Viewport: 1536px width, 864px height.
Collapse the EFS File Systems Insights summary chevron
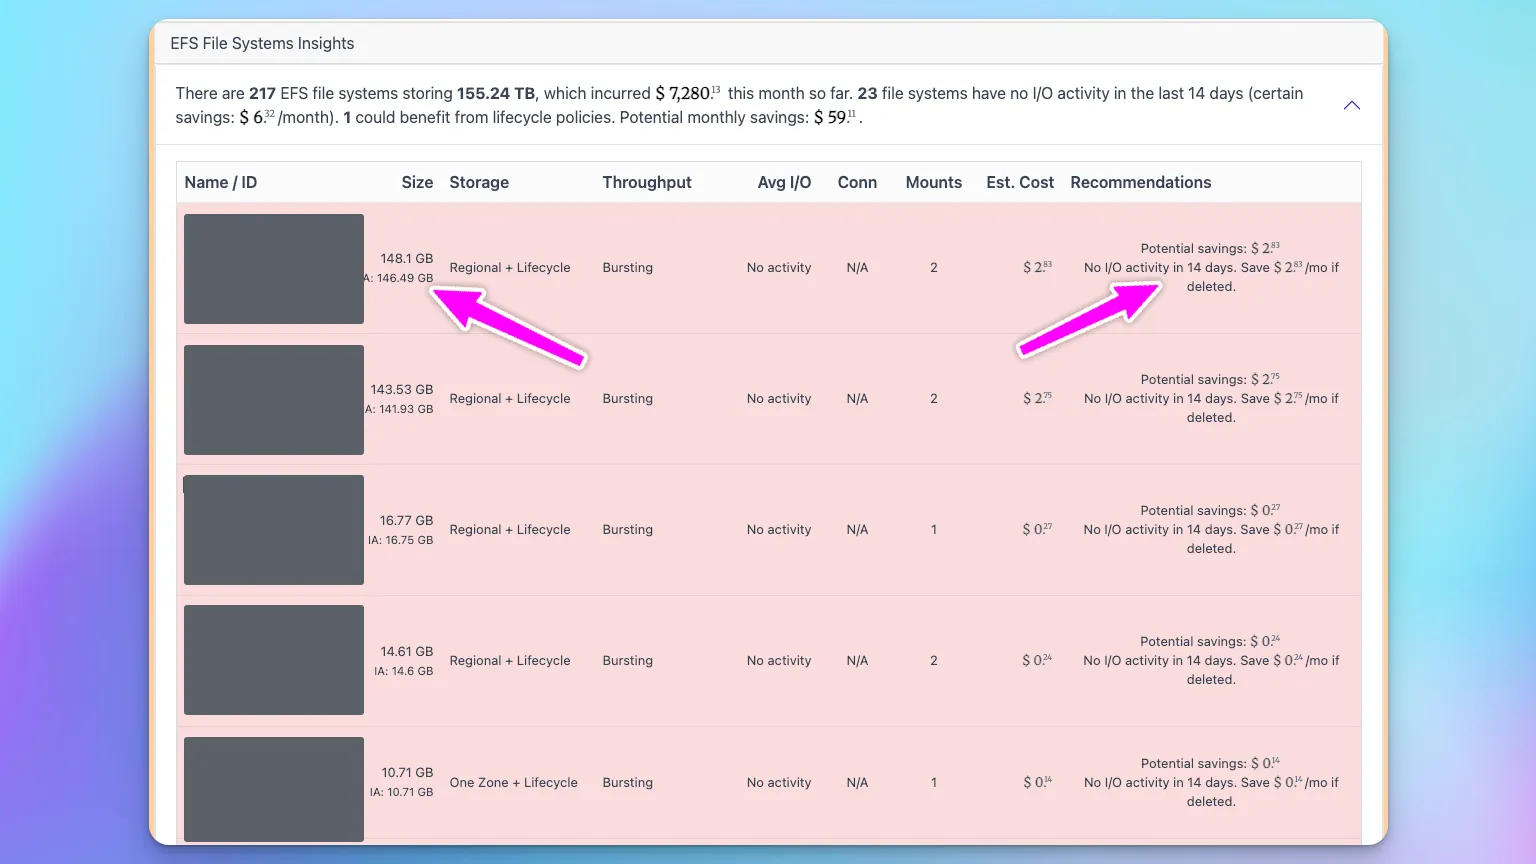pyautogui.click(x=1351, y=105)
